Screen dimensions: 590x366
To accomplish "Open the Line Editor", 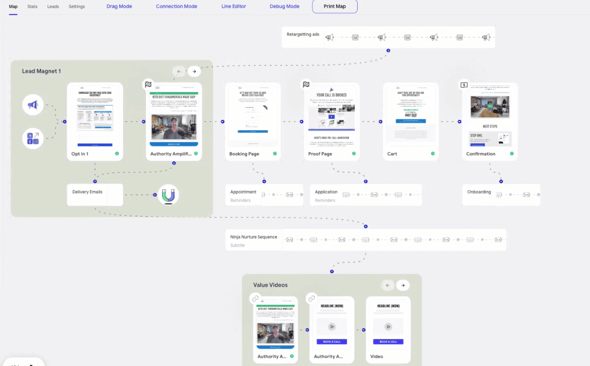I will [234, 6].
